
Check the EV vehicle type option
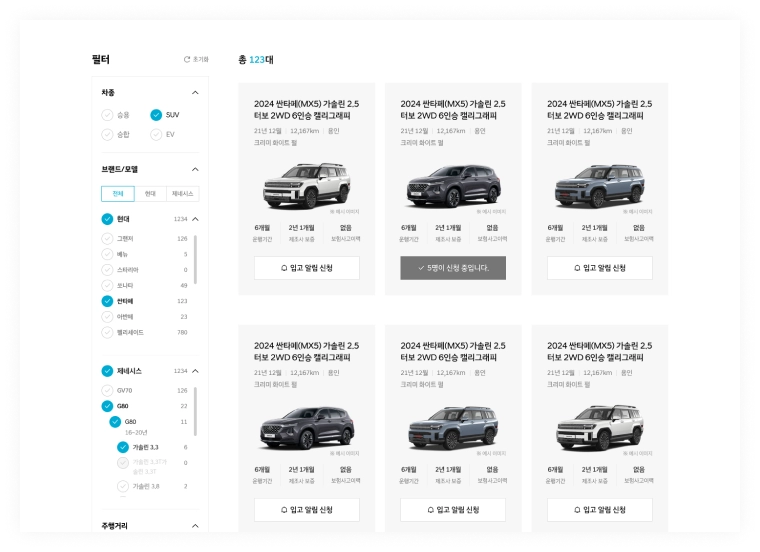(x=156, y=134)
